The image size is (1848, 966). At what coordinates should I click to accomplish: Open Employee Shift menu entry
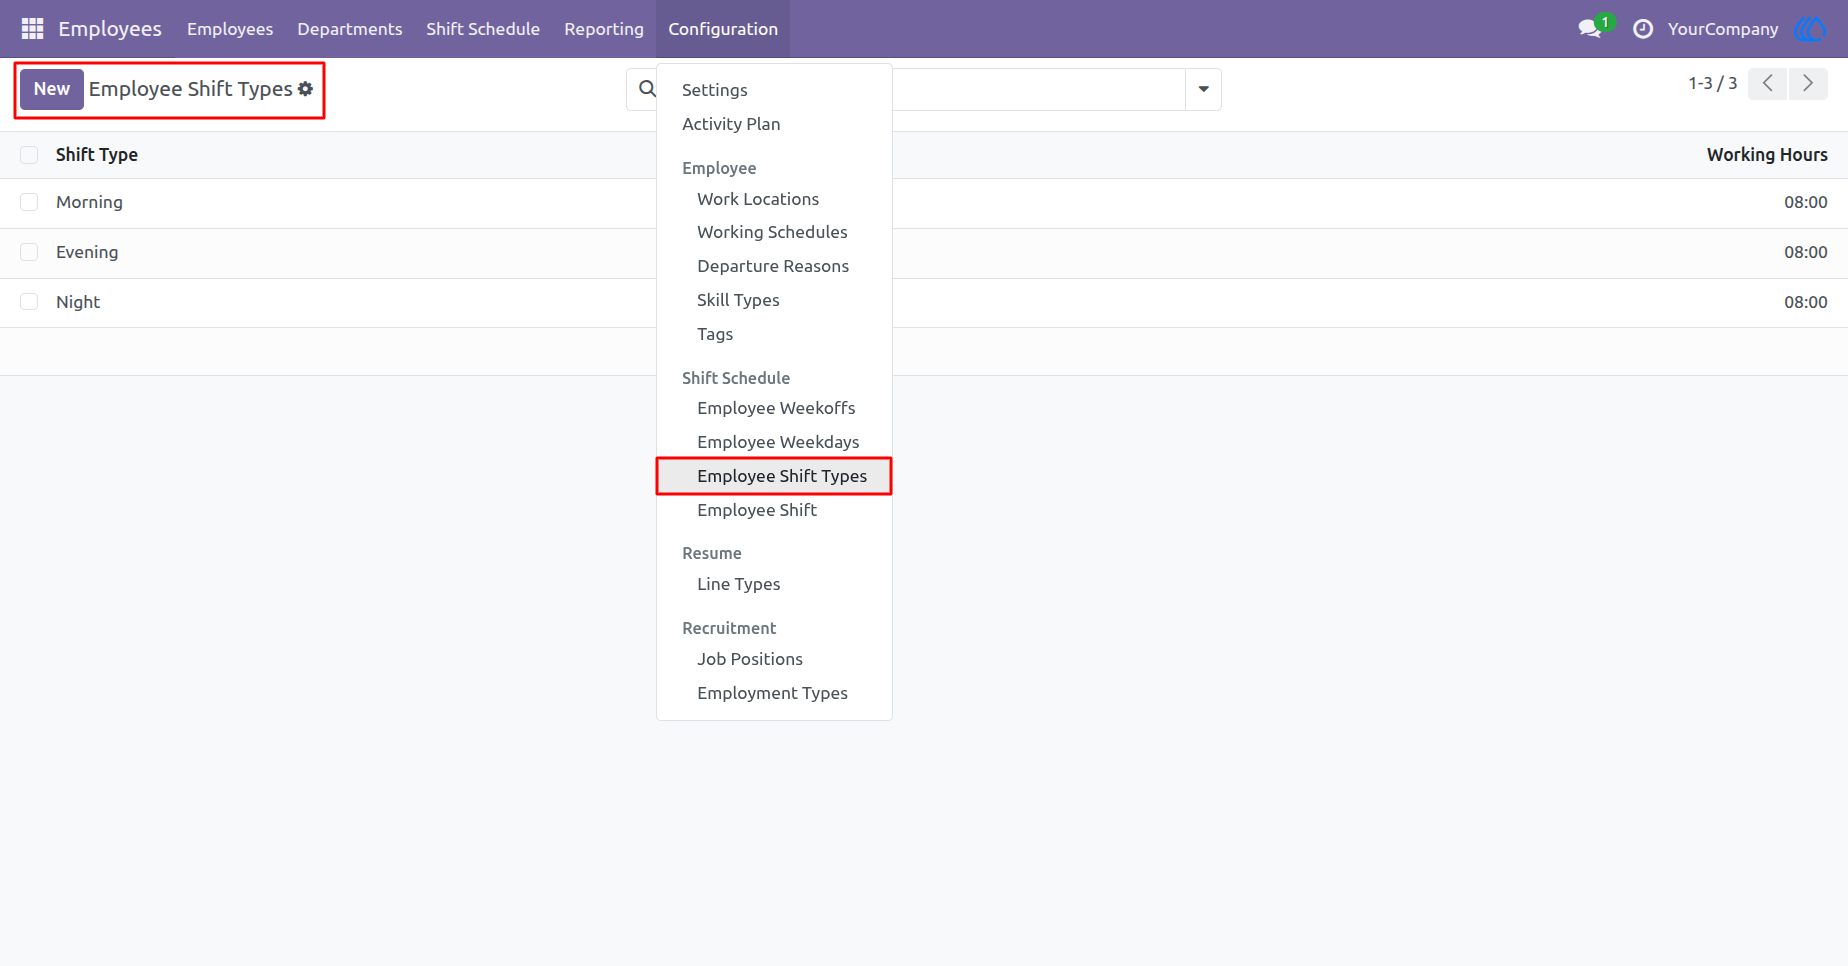[774, 510]
